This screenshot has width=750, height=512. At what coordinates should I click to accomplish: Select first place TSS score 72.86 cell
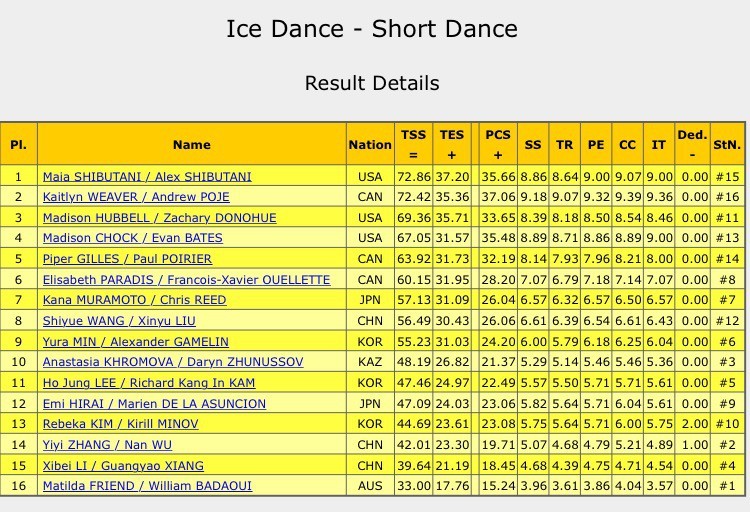414,177
